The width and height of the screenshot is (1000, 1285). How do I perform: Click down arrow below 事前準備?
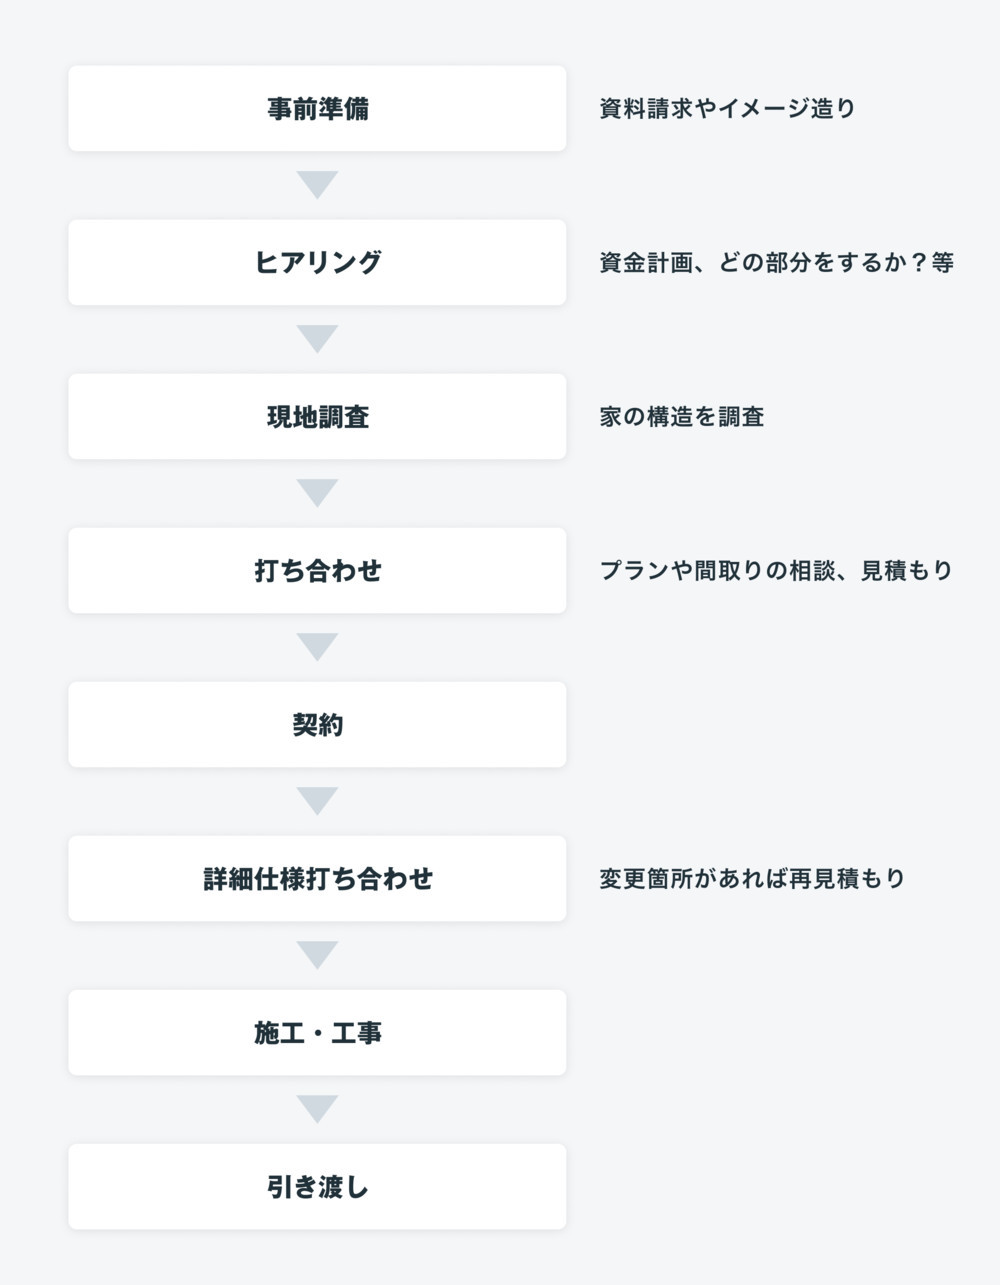coord(317,185)
